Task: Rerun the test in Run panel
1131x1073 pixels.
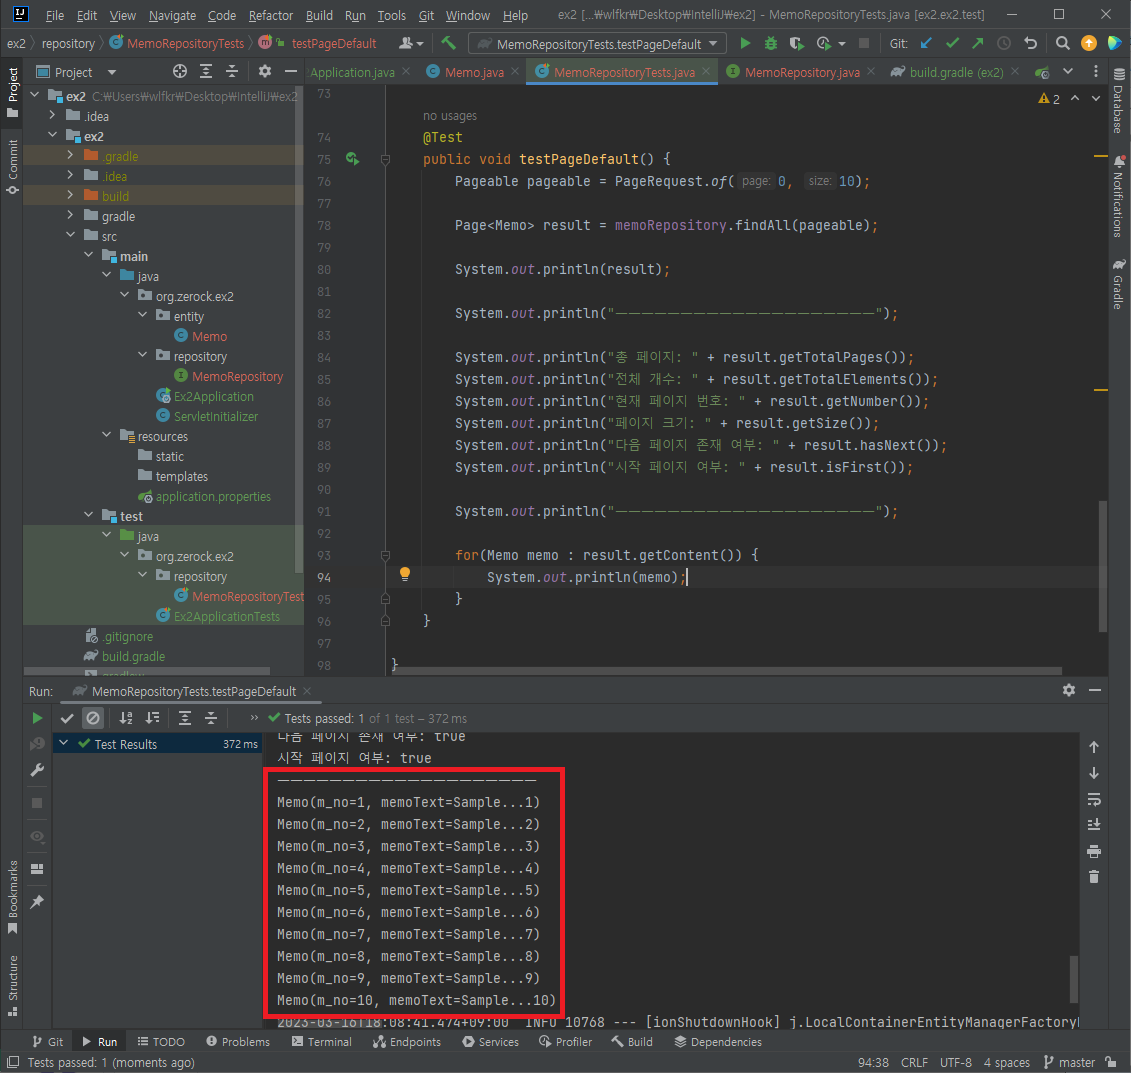Action: click(x=38, y=718)
